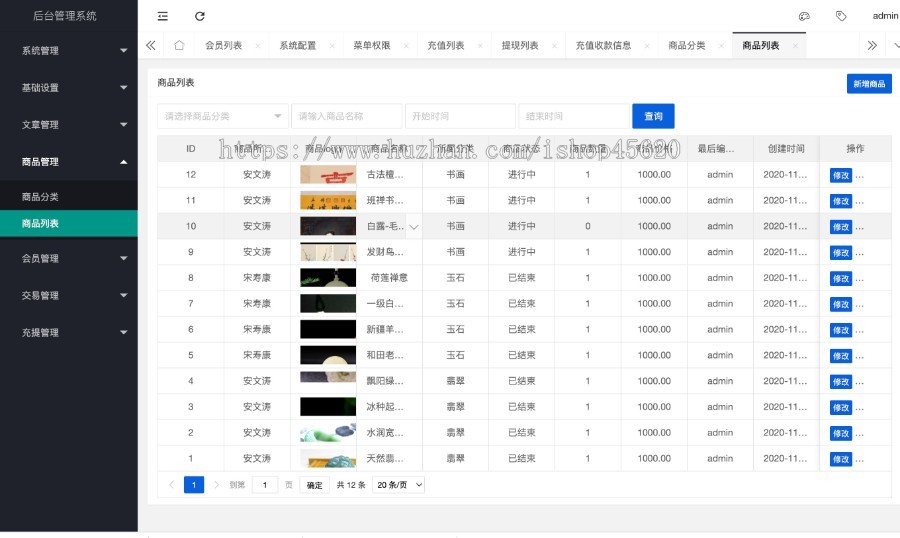Expand the 基础设置 sidebar menu
The image size is (900, 538).
[x=69, y=87]
